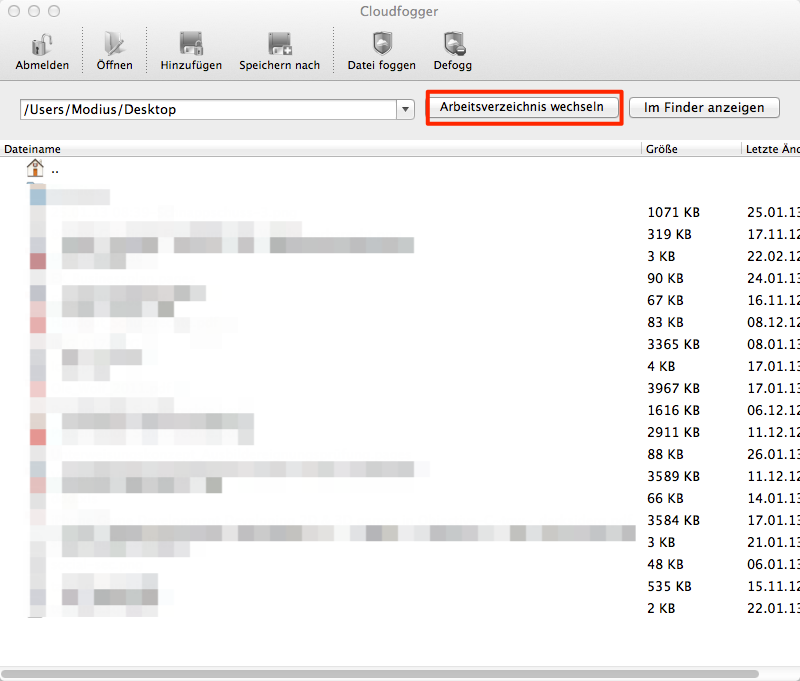Select the file size 90 KB
The image size is (800, 681).
pos(665,278)
